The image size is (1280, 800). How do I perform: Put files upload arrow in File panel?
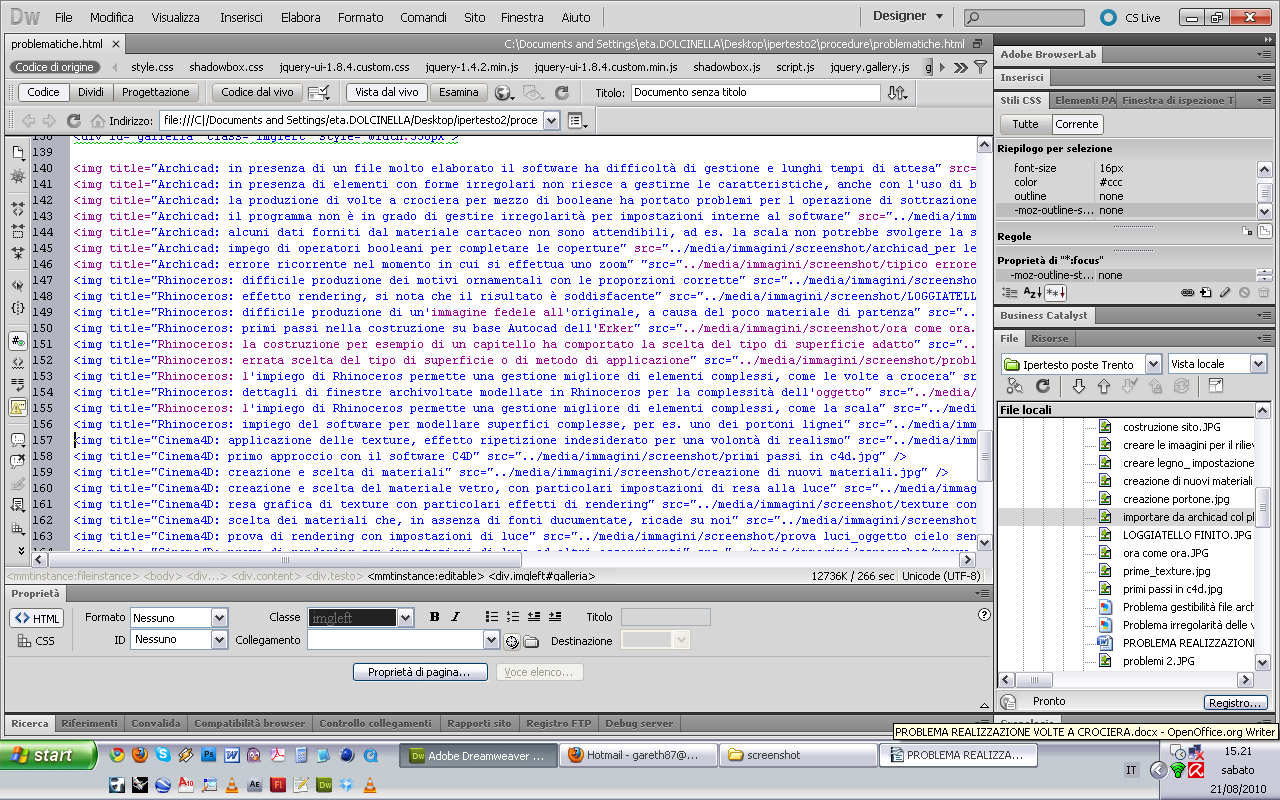tap(1104, 386)
